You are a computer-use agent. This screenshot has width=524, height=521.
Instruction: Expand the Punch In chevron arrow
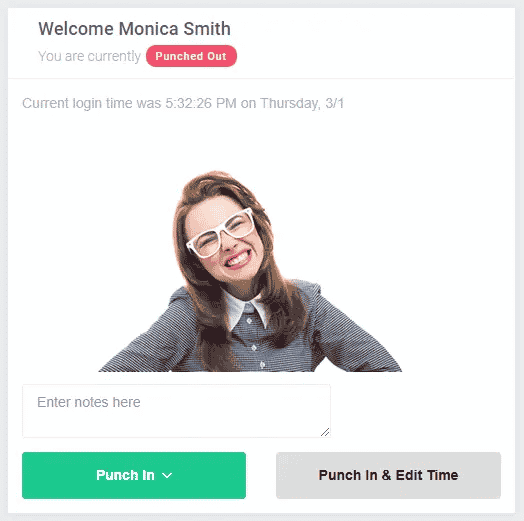point(167,476)
